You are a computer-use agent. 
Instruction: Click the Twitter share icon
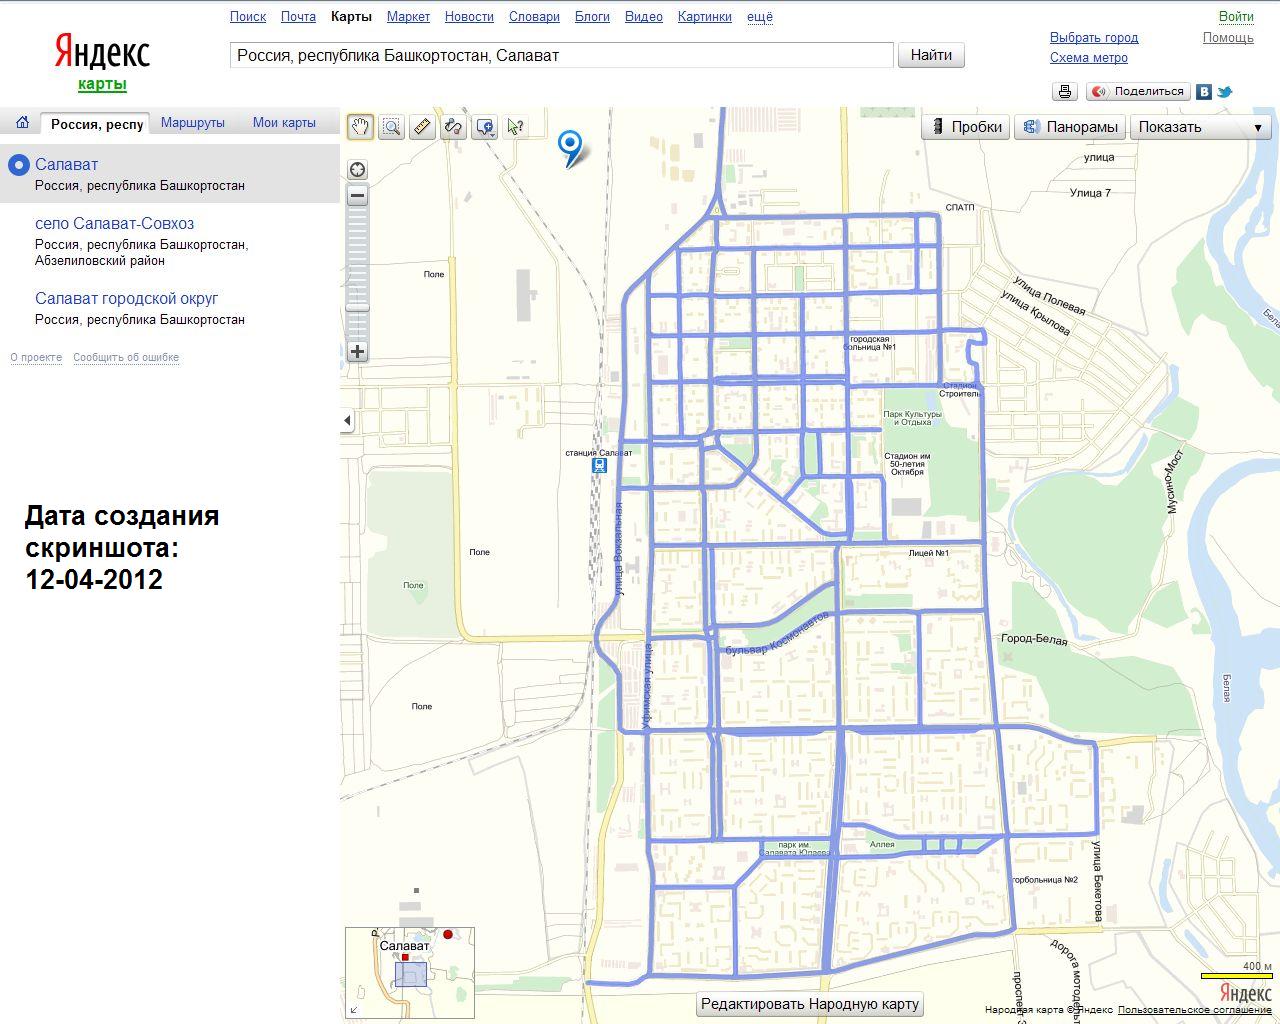[x=1224, y=91]
